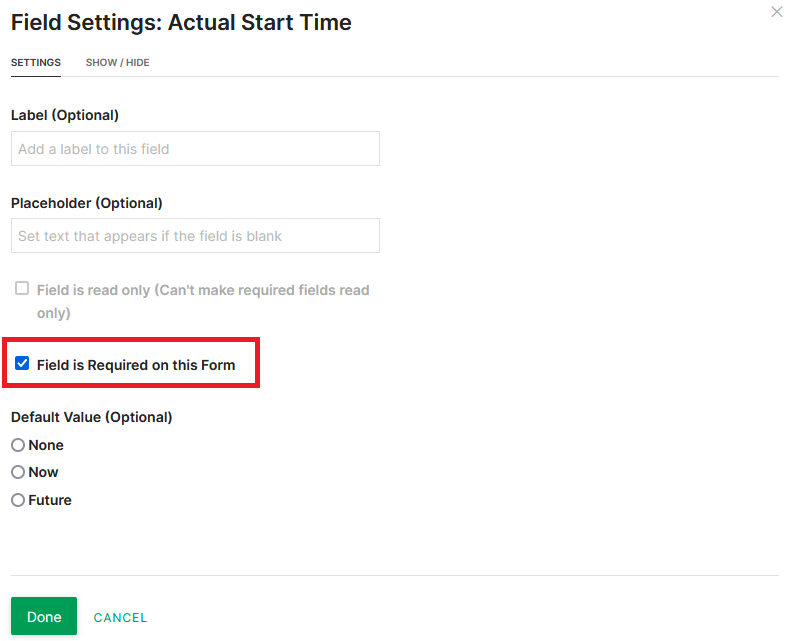Screen dimensions: 788x641
Task: Close the Field Settings dialog with X
Action: click(x=776, y=12)
